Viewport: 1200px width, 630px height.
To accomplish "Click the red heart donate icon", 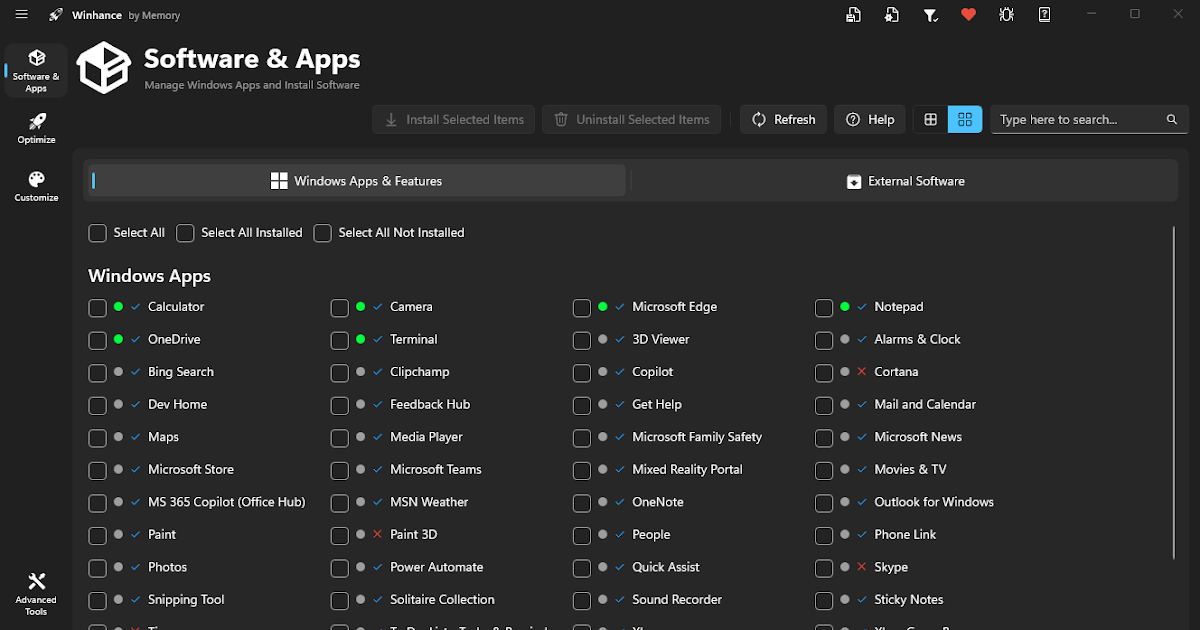I will tap(968, 15).
